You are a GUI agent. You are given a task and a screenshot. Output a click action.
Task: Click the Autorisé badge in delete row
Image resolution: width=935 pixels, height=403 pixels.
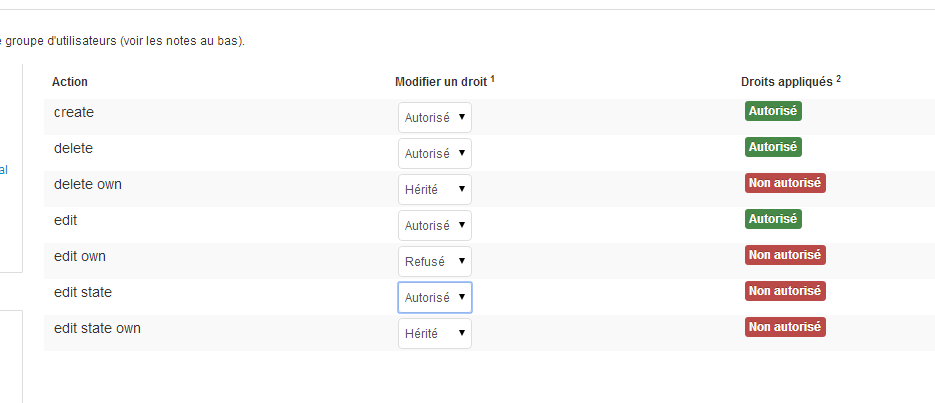tap(773, 147)
